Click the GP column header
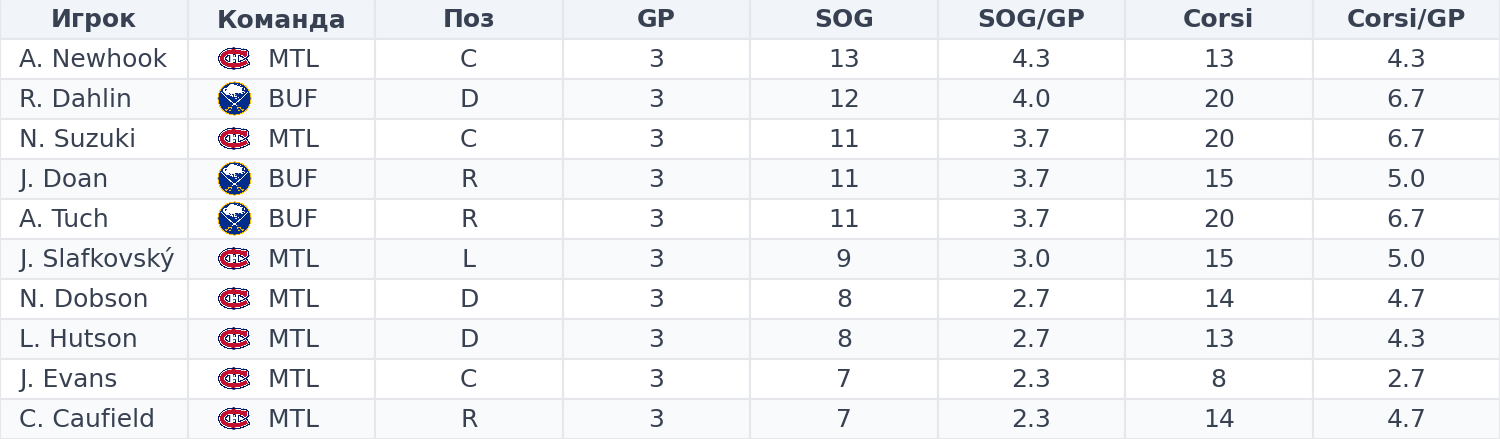 [x=656, y=19]
